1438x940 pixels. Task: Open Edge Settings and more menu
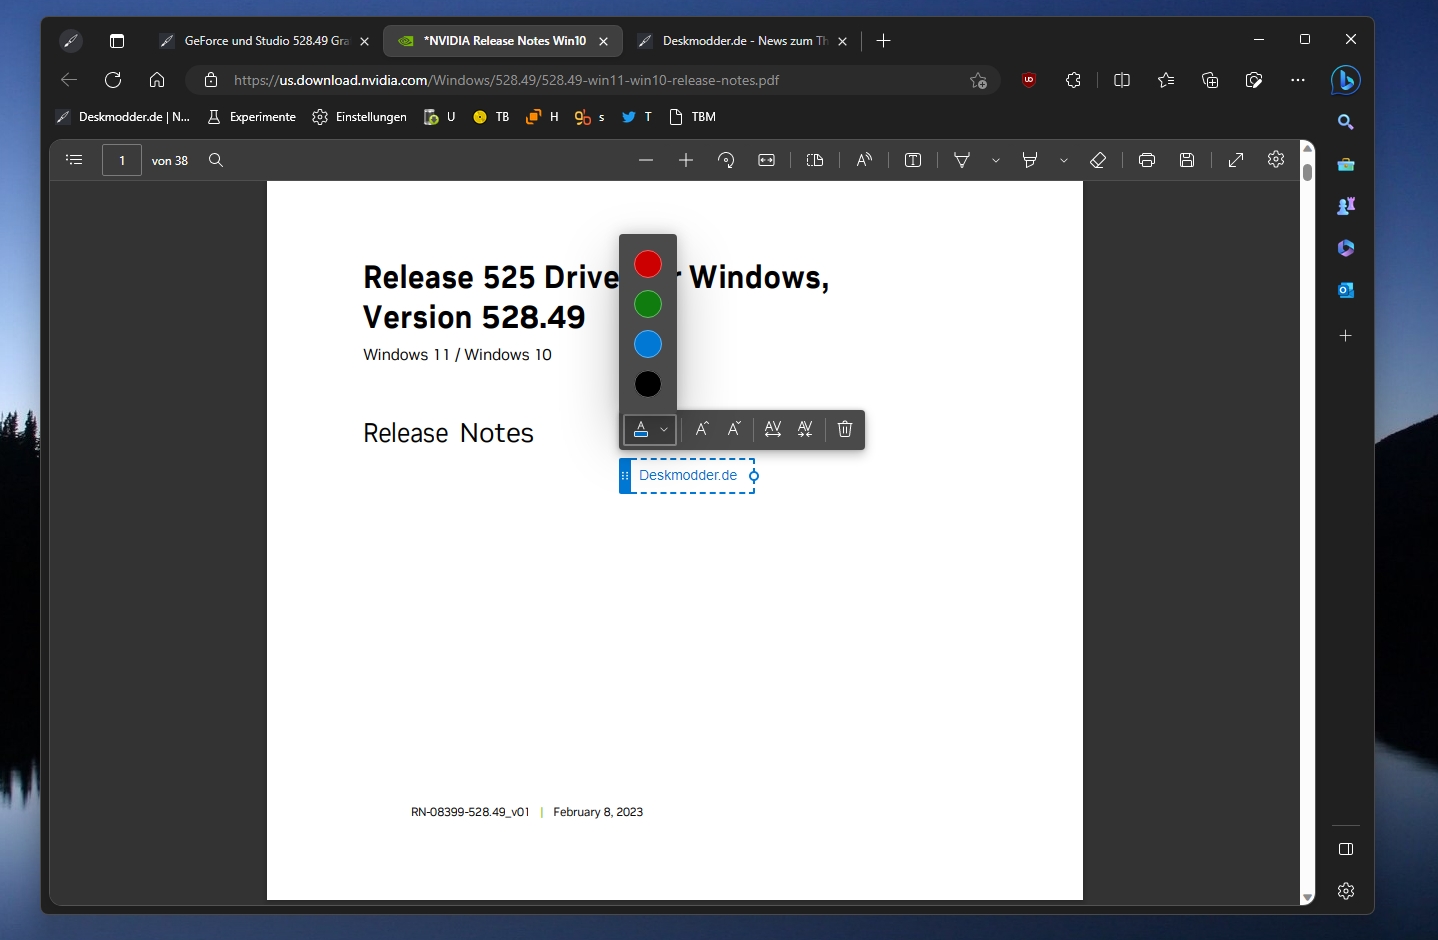pos(1298,80)
